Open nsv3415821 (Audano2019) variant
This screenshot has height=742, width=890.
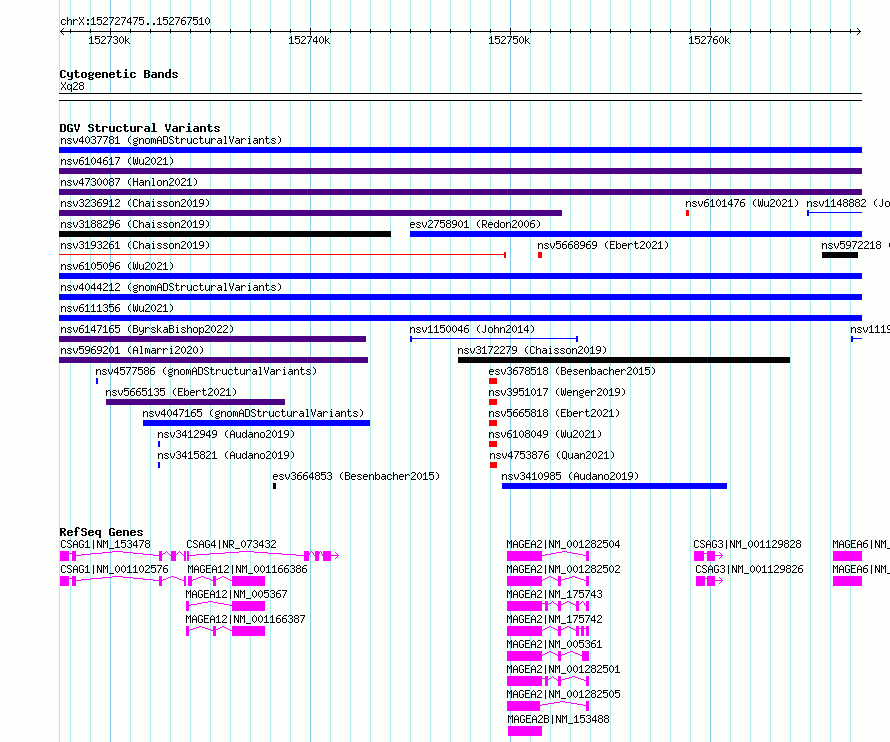(226, 455)
